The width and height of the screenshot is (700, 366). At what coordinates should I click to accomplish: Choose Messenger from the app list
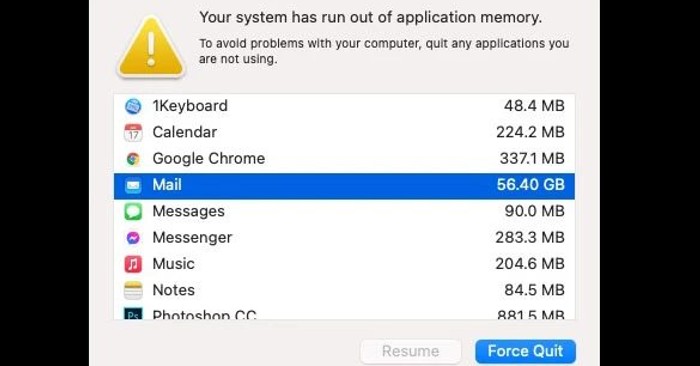344,238
